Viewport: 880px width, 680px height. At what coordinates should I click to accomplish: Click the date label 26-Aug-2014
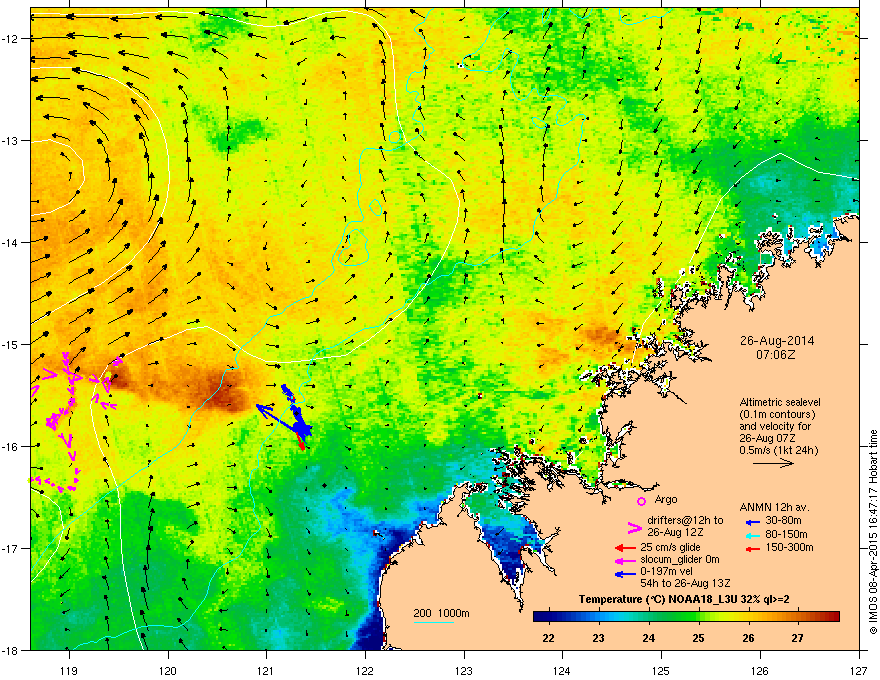point(777,341)
